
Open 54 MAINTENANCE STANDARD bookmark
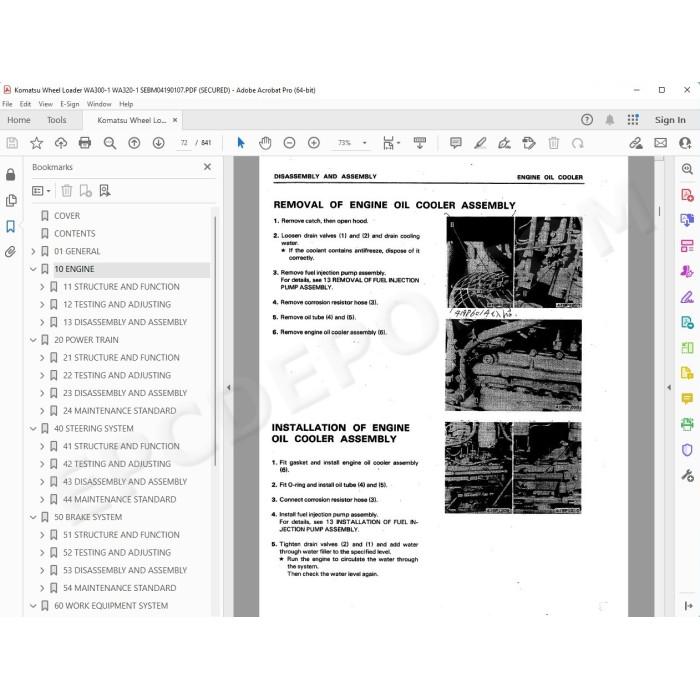120,588
